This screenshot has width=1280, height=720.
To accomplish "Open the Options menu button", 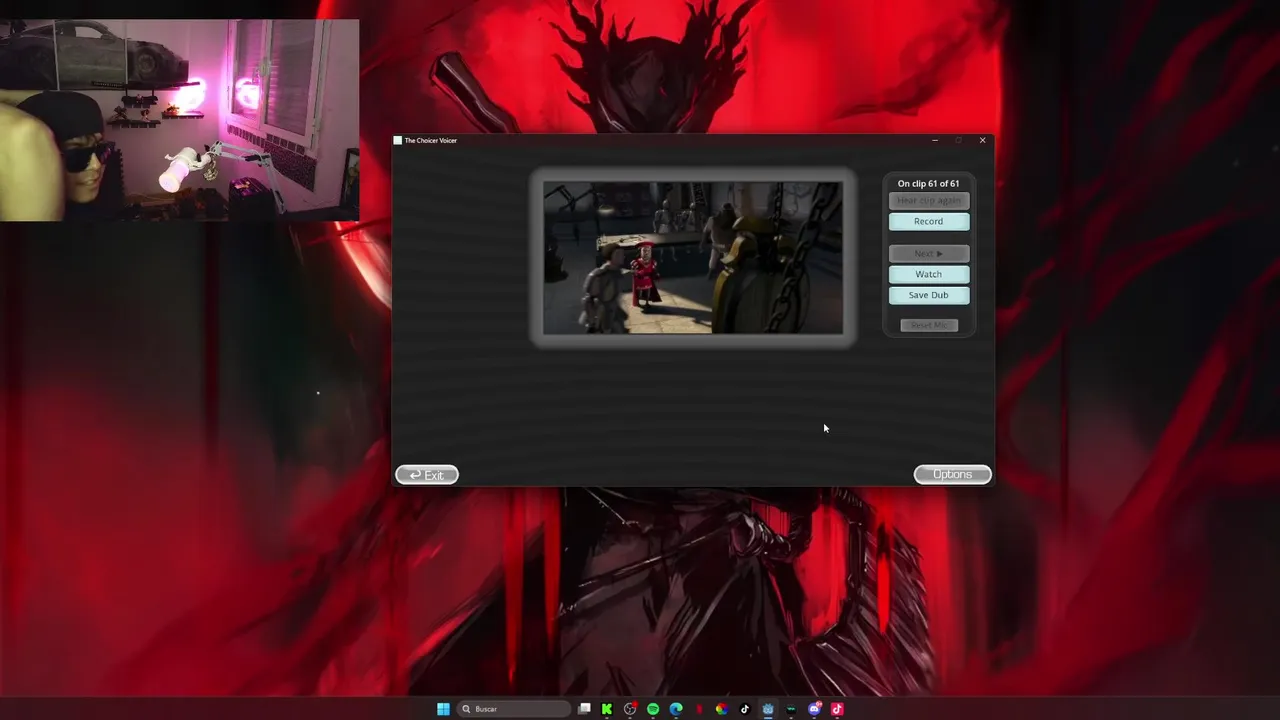I will [952, 474].
